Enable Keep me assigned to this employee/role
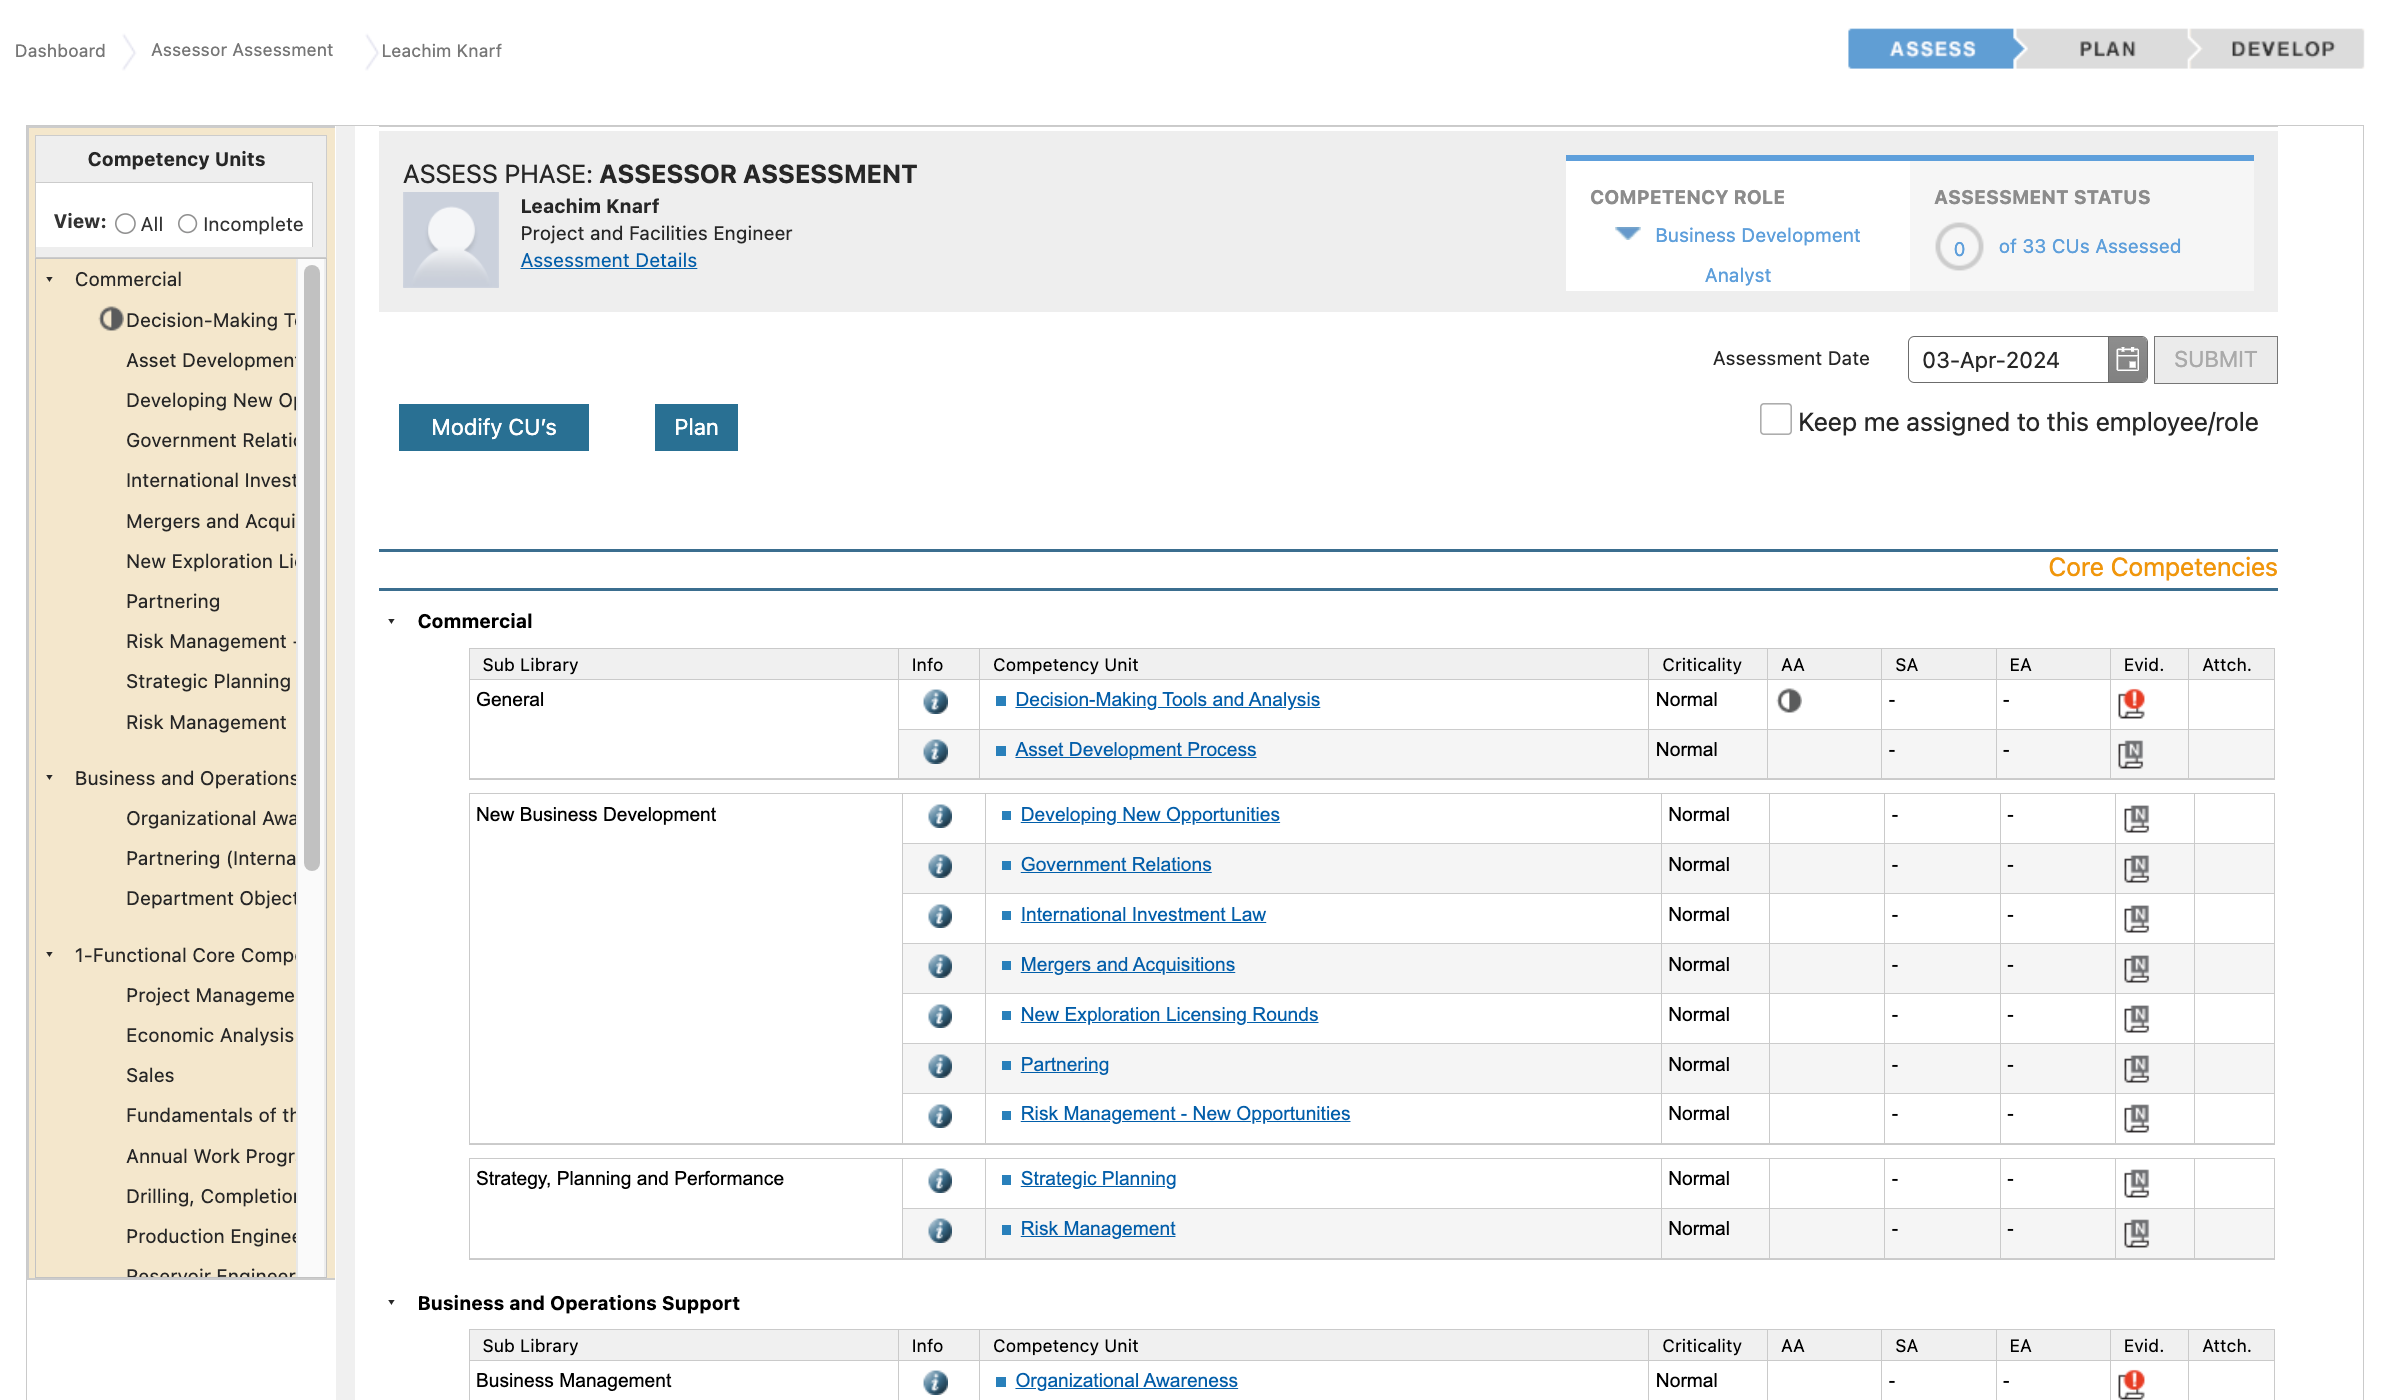Screen dimensions: 2402x1400 coord(1775,420)
